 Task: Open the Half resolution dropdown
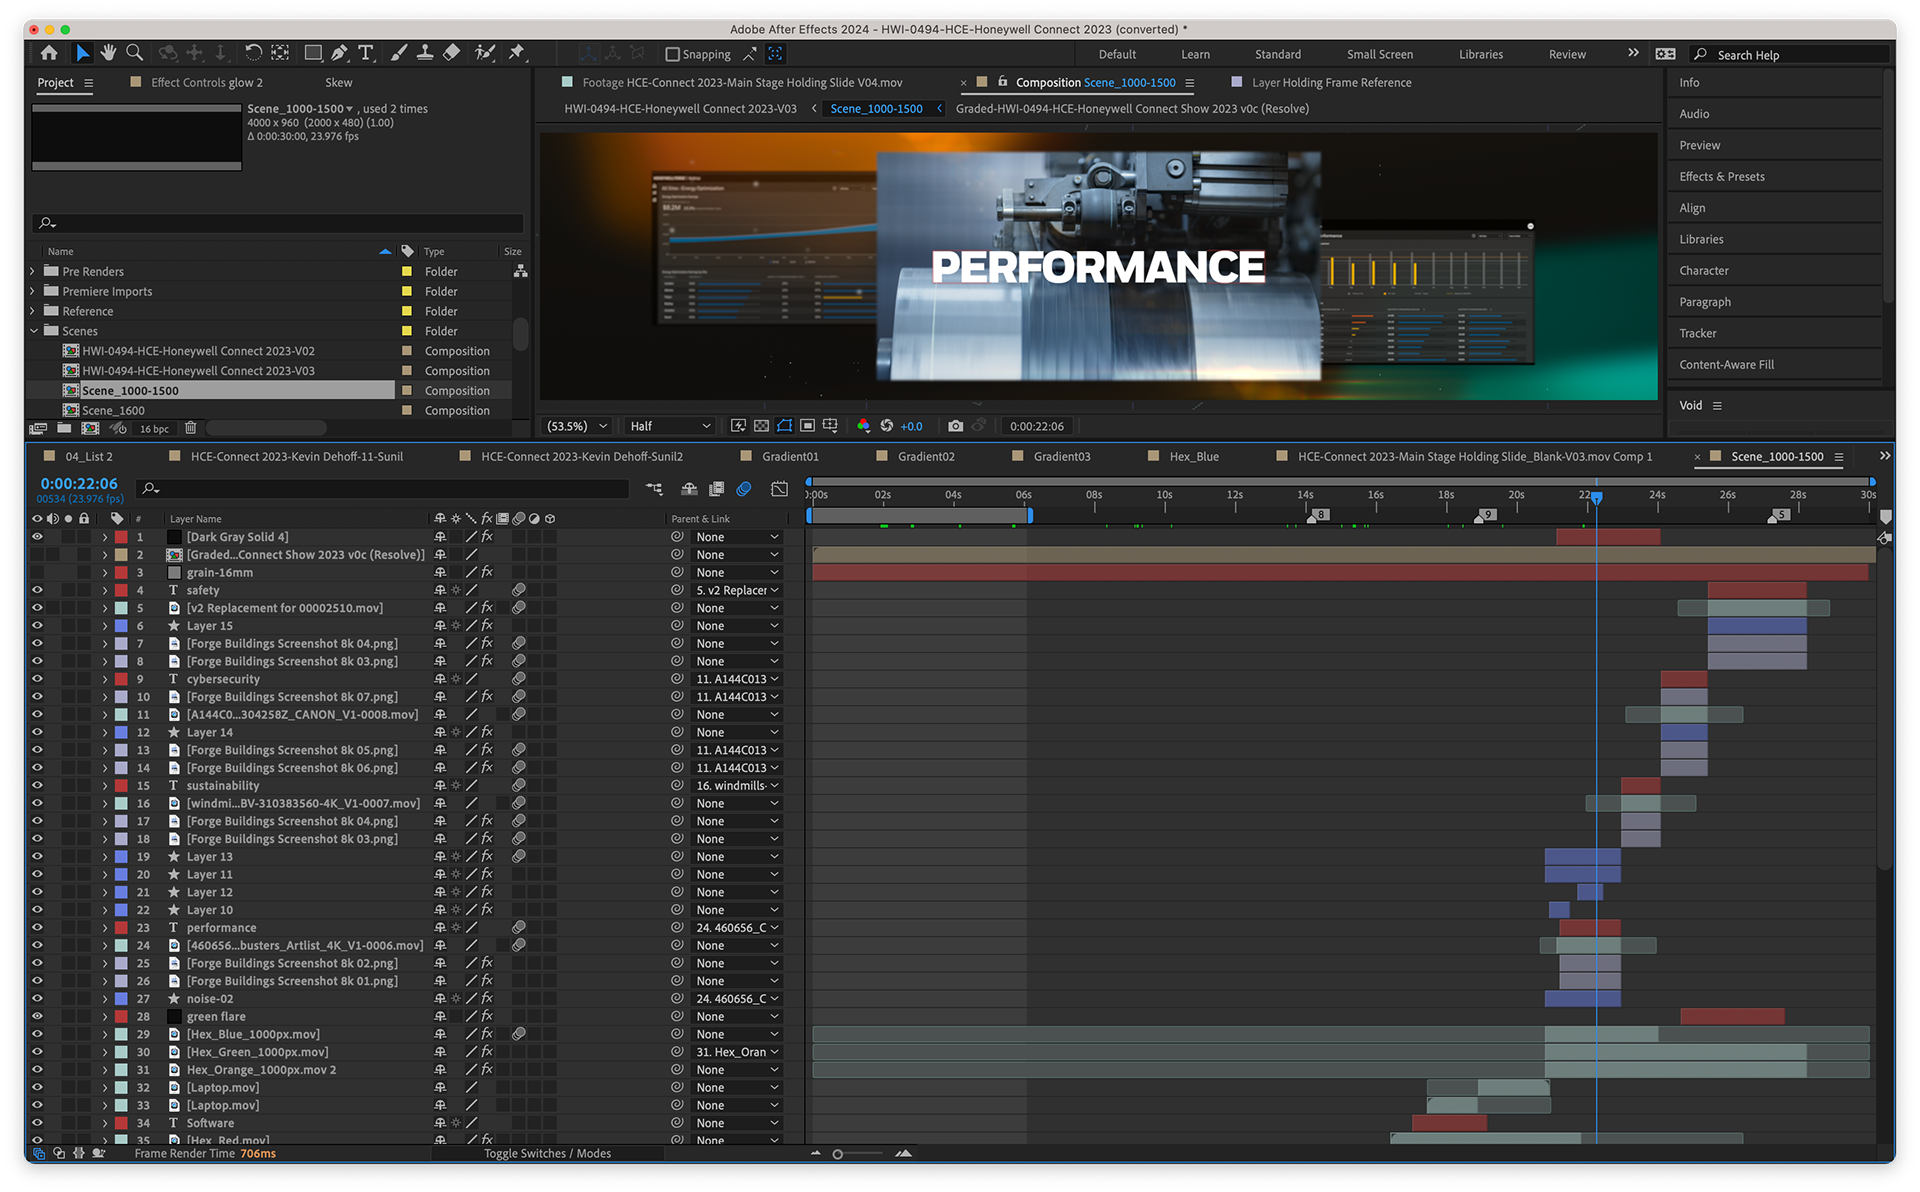[670, 426]
